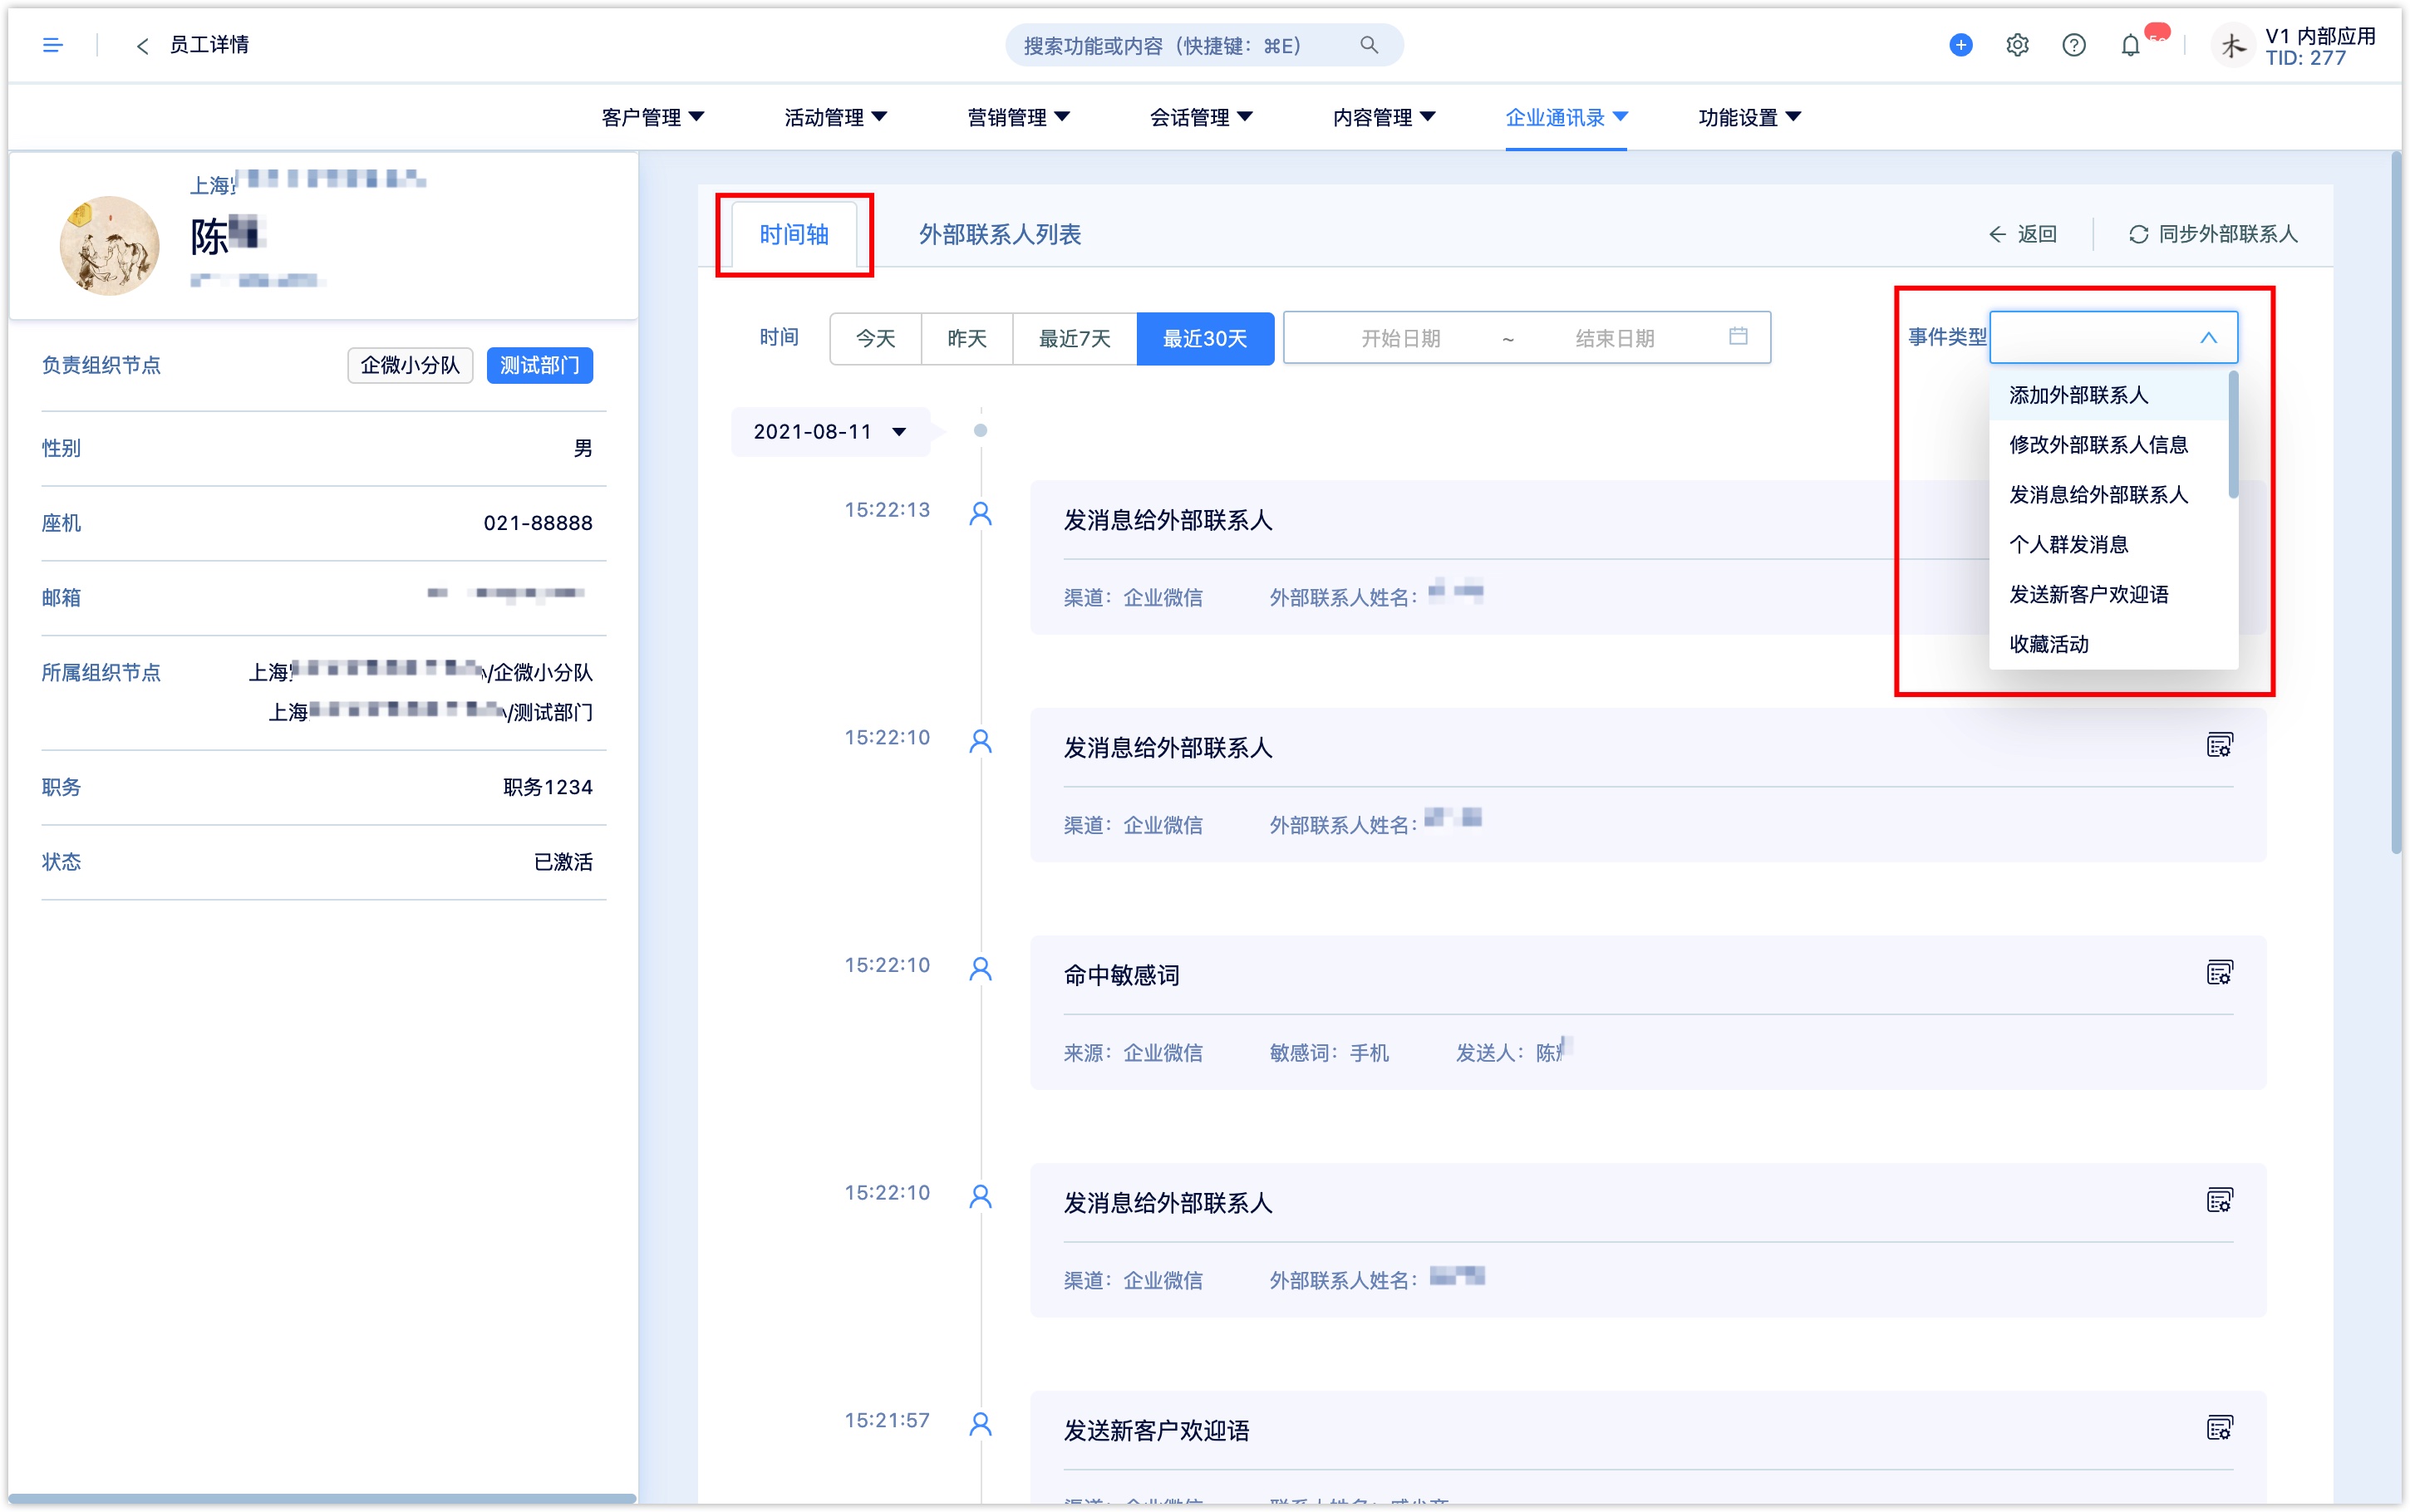Image resolution: width=2410 pixels, height=1512 pixels.
Task: Choose 收藏活动 from event types
Action: (2108, 644)
